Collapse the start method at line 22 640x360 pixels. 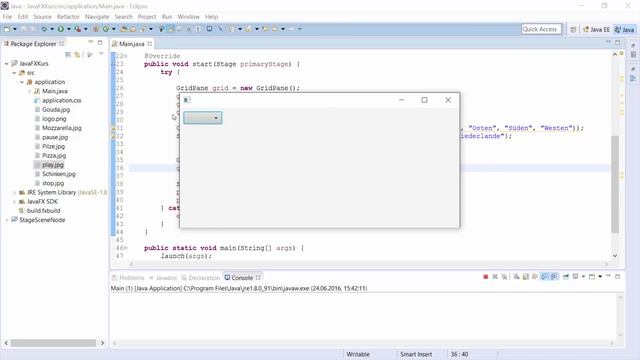[x=126, y=56]
